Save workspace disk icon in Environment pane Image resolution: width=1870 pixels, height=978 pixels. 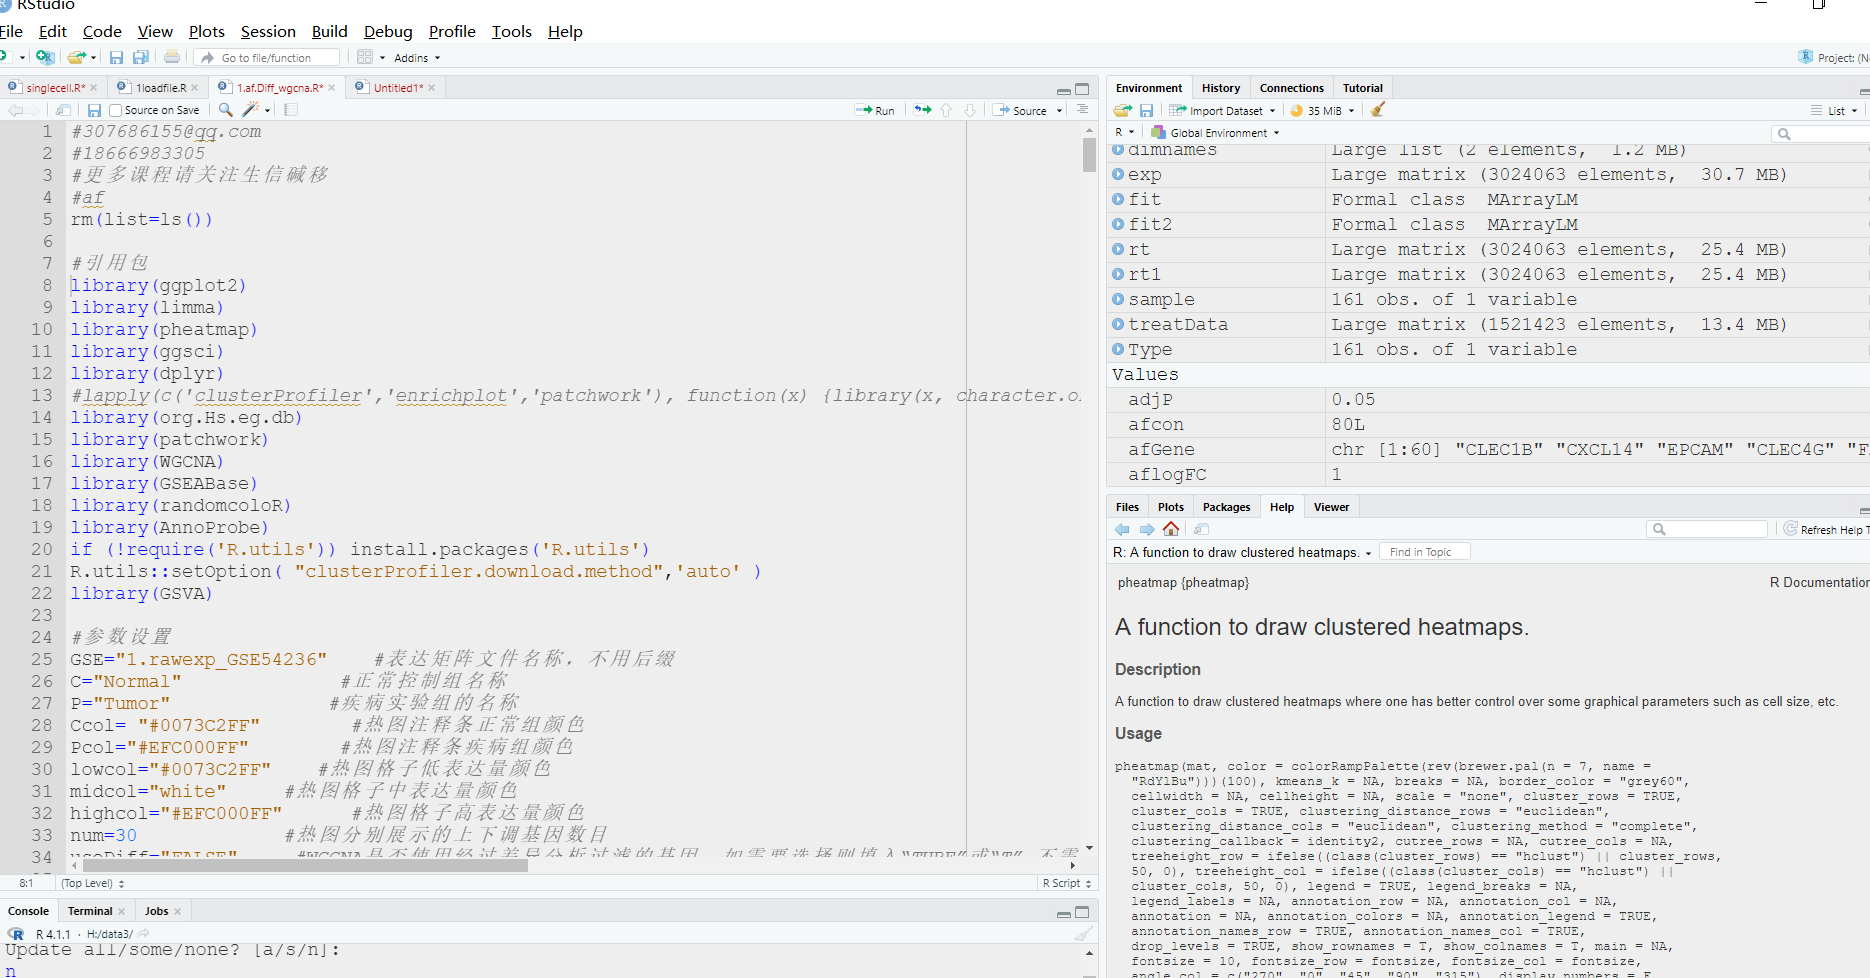coord(1146,110)
